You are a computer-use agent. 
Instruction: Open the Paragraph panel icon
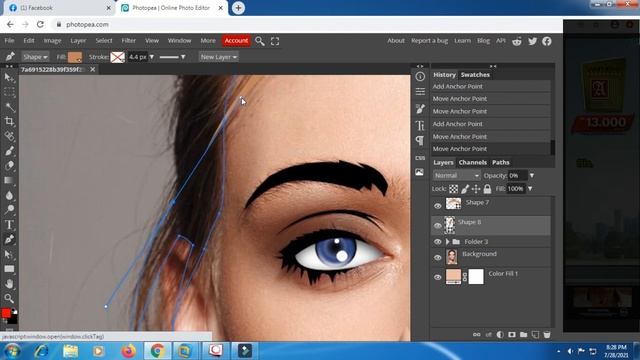[420, 141]
